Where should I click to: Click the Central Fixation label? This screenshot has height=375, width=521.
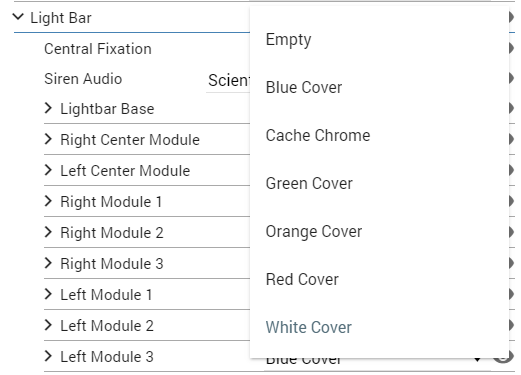98,49
